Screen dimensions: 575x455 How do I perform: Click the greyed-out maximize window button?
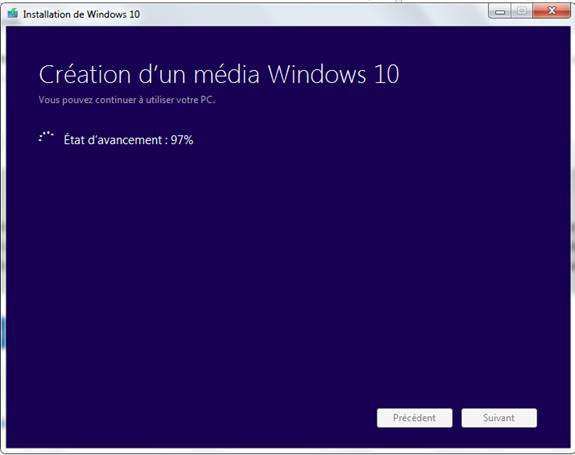click(521, 11)
